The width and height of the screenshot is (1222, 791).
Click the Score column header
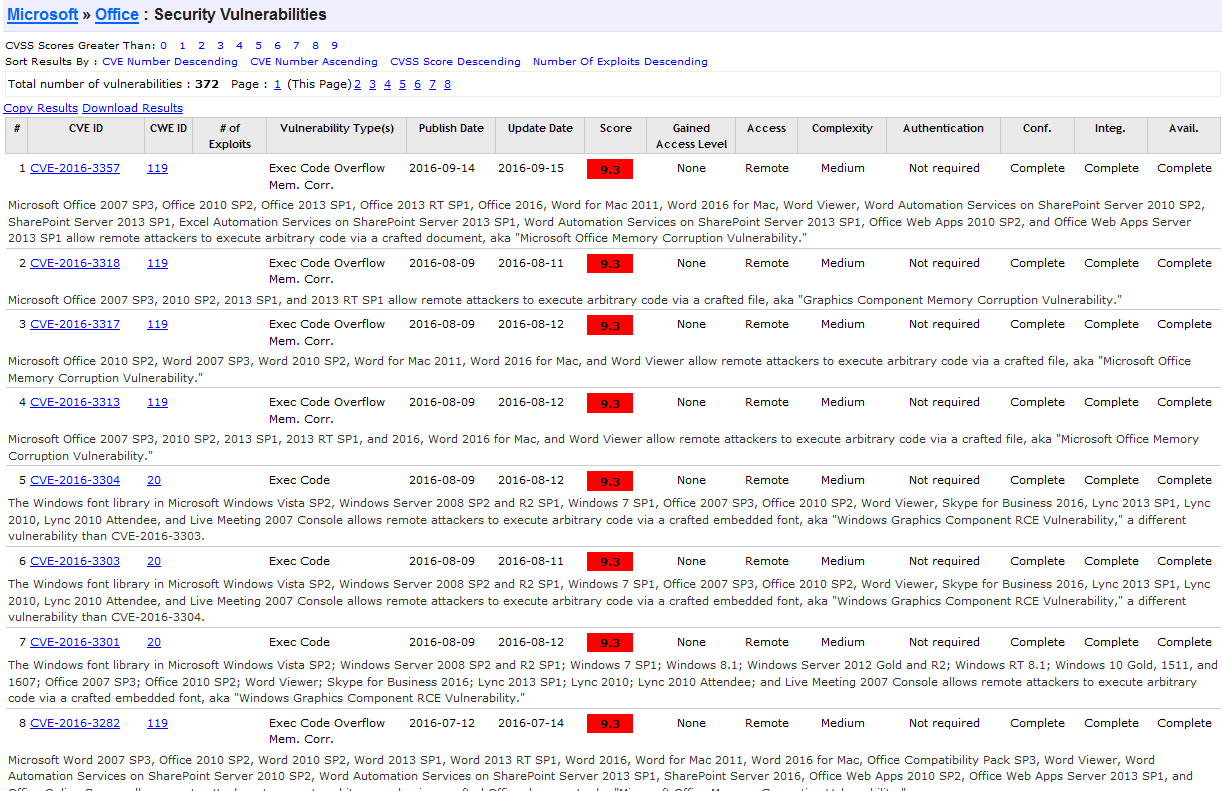[x=616, y=136]
